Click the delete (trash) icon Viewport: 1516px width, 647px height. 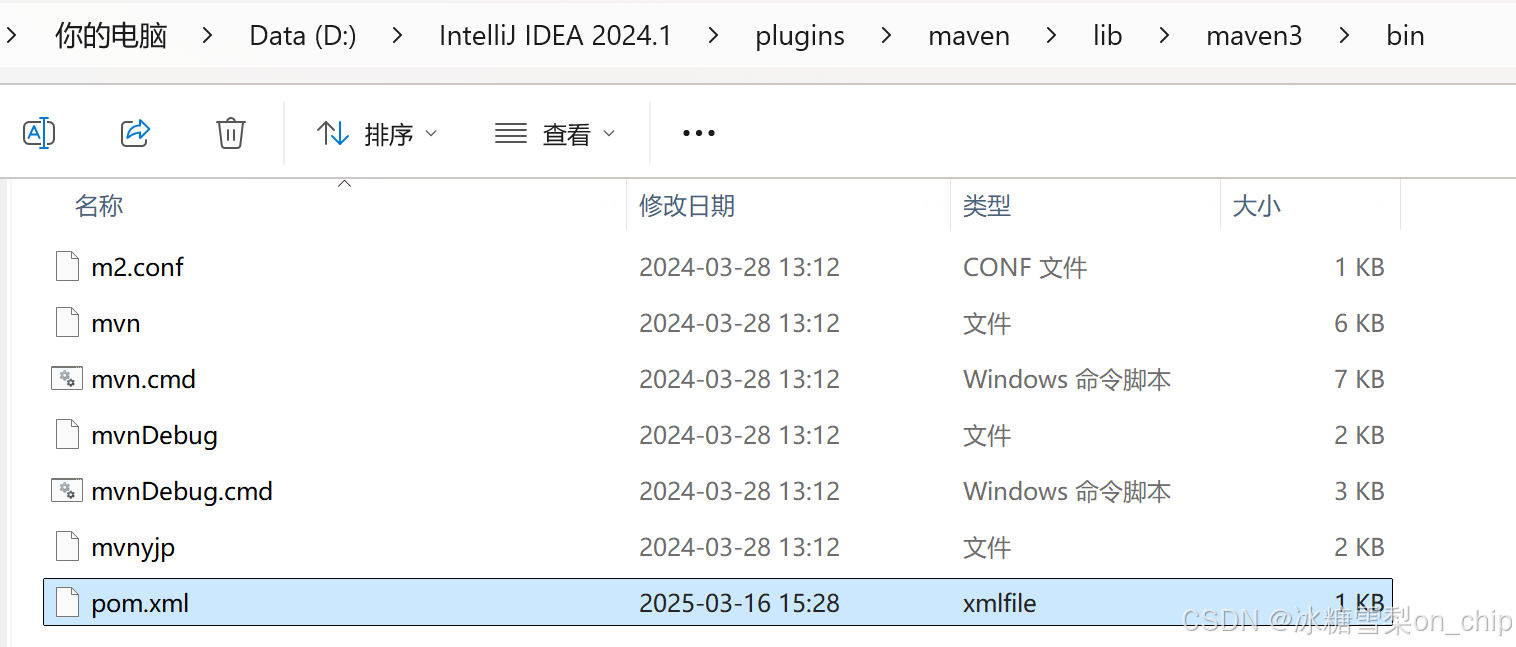point(231,132)
